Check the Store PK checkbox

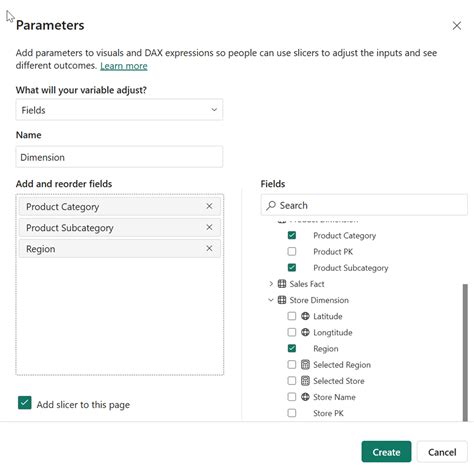[x=292, y=413]
